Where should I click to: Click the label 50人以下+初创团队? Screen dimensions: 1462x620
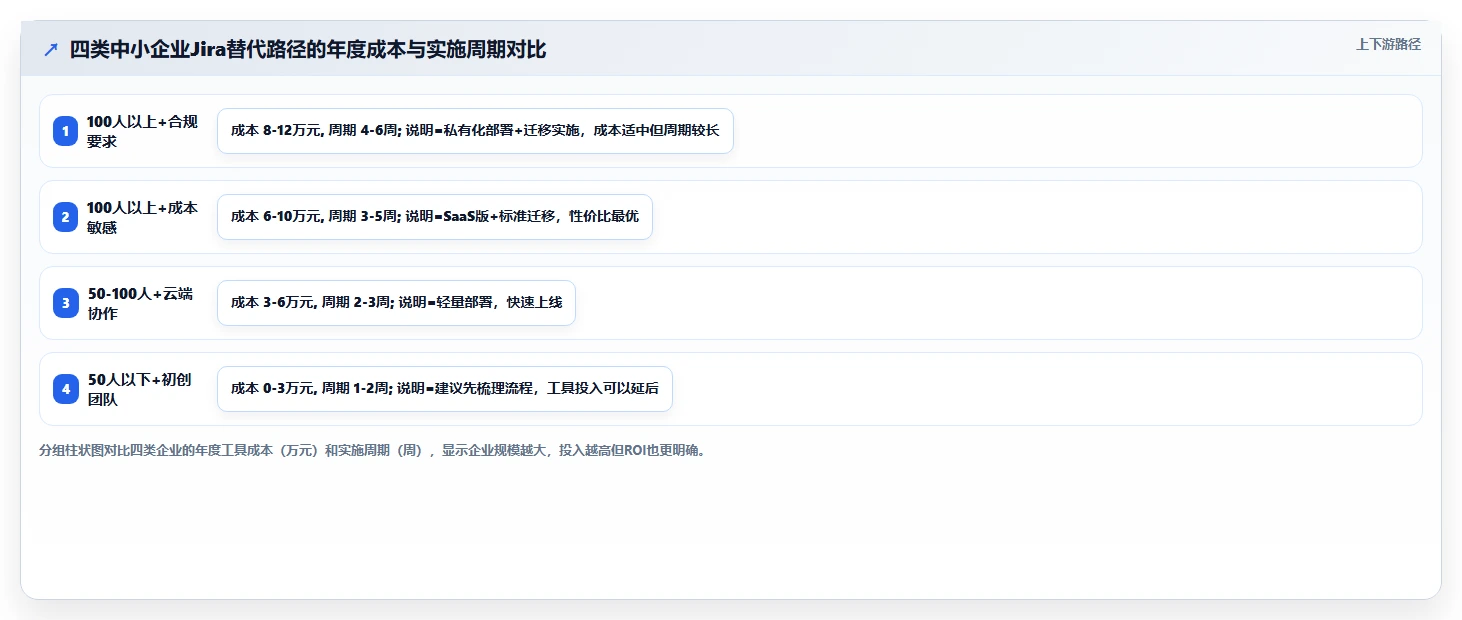pos(139,389)
